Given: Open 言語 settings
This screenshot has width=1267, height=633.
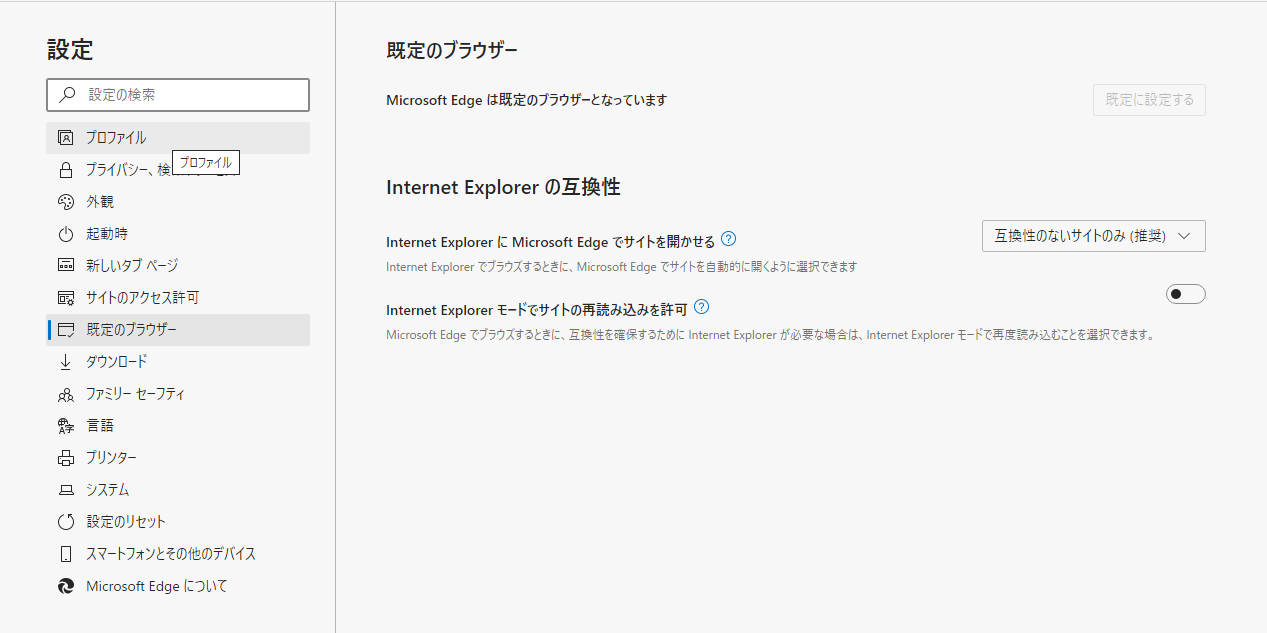Looking at the screenshot, I should pyautogui.click(x=178, y=426).
